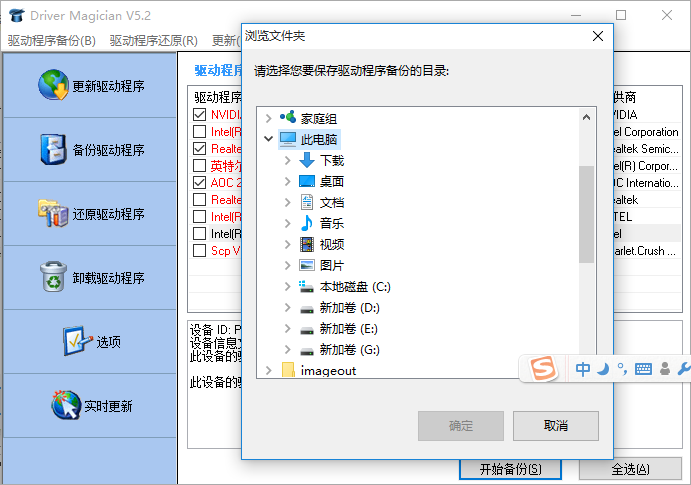Click the This PC monitor icon (此电脑)
The width and height of the screenshot is (691, 485).
click(x=288, y=139)
